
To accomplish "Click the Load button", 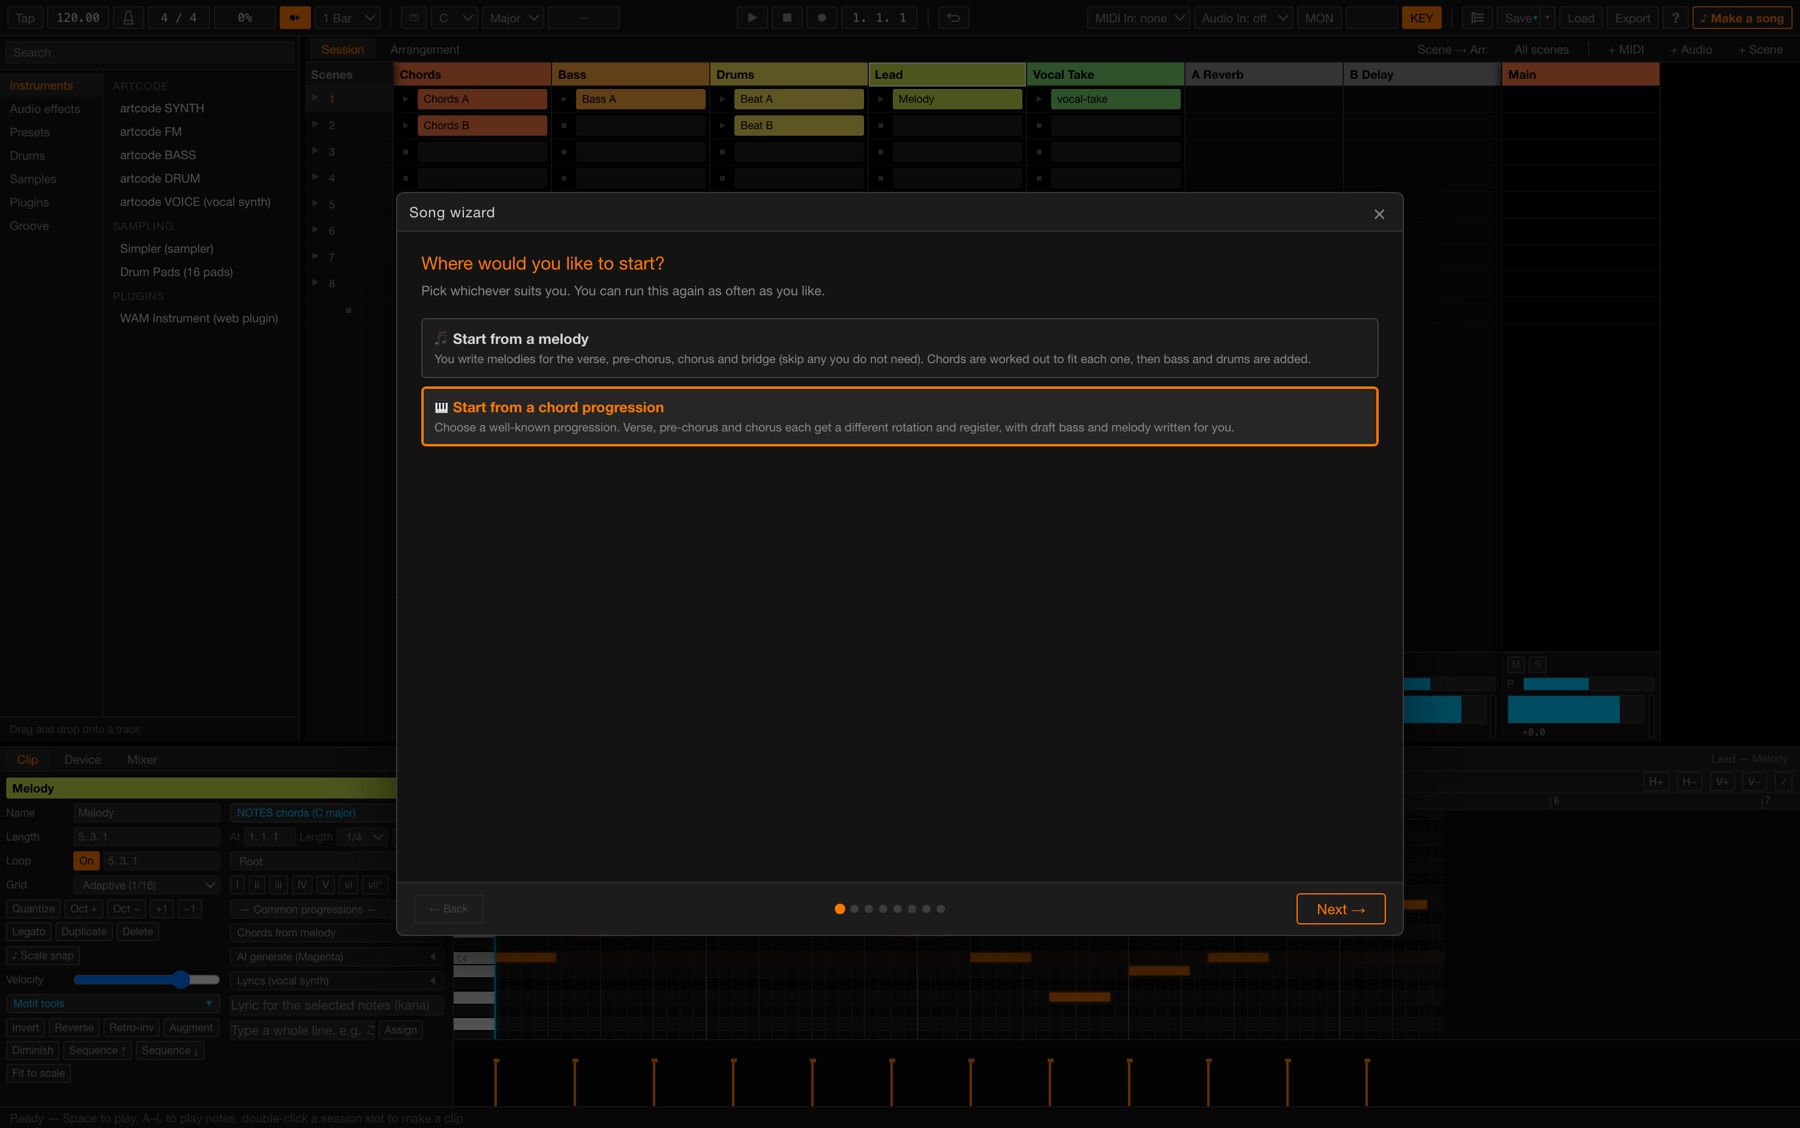I will click(x=1581, y=18).
